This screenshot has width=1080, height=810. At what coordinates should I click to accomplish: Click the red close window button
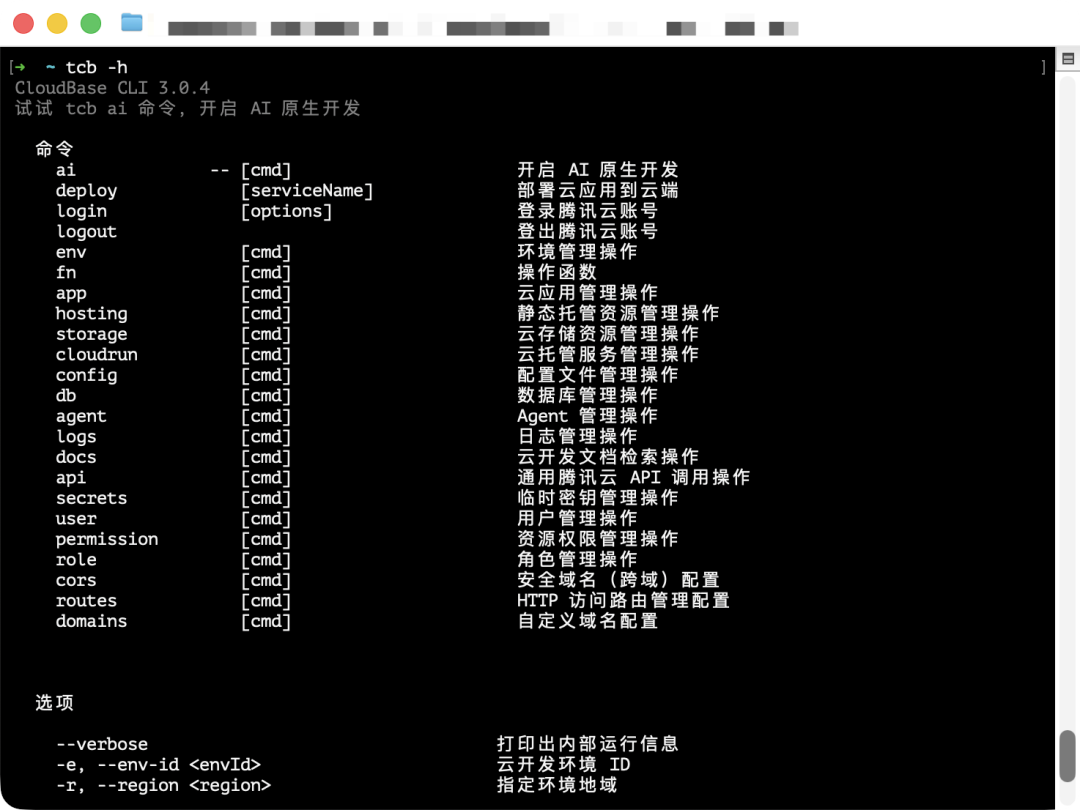tap(23, 23)
